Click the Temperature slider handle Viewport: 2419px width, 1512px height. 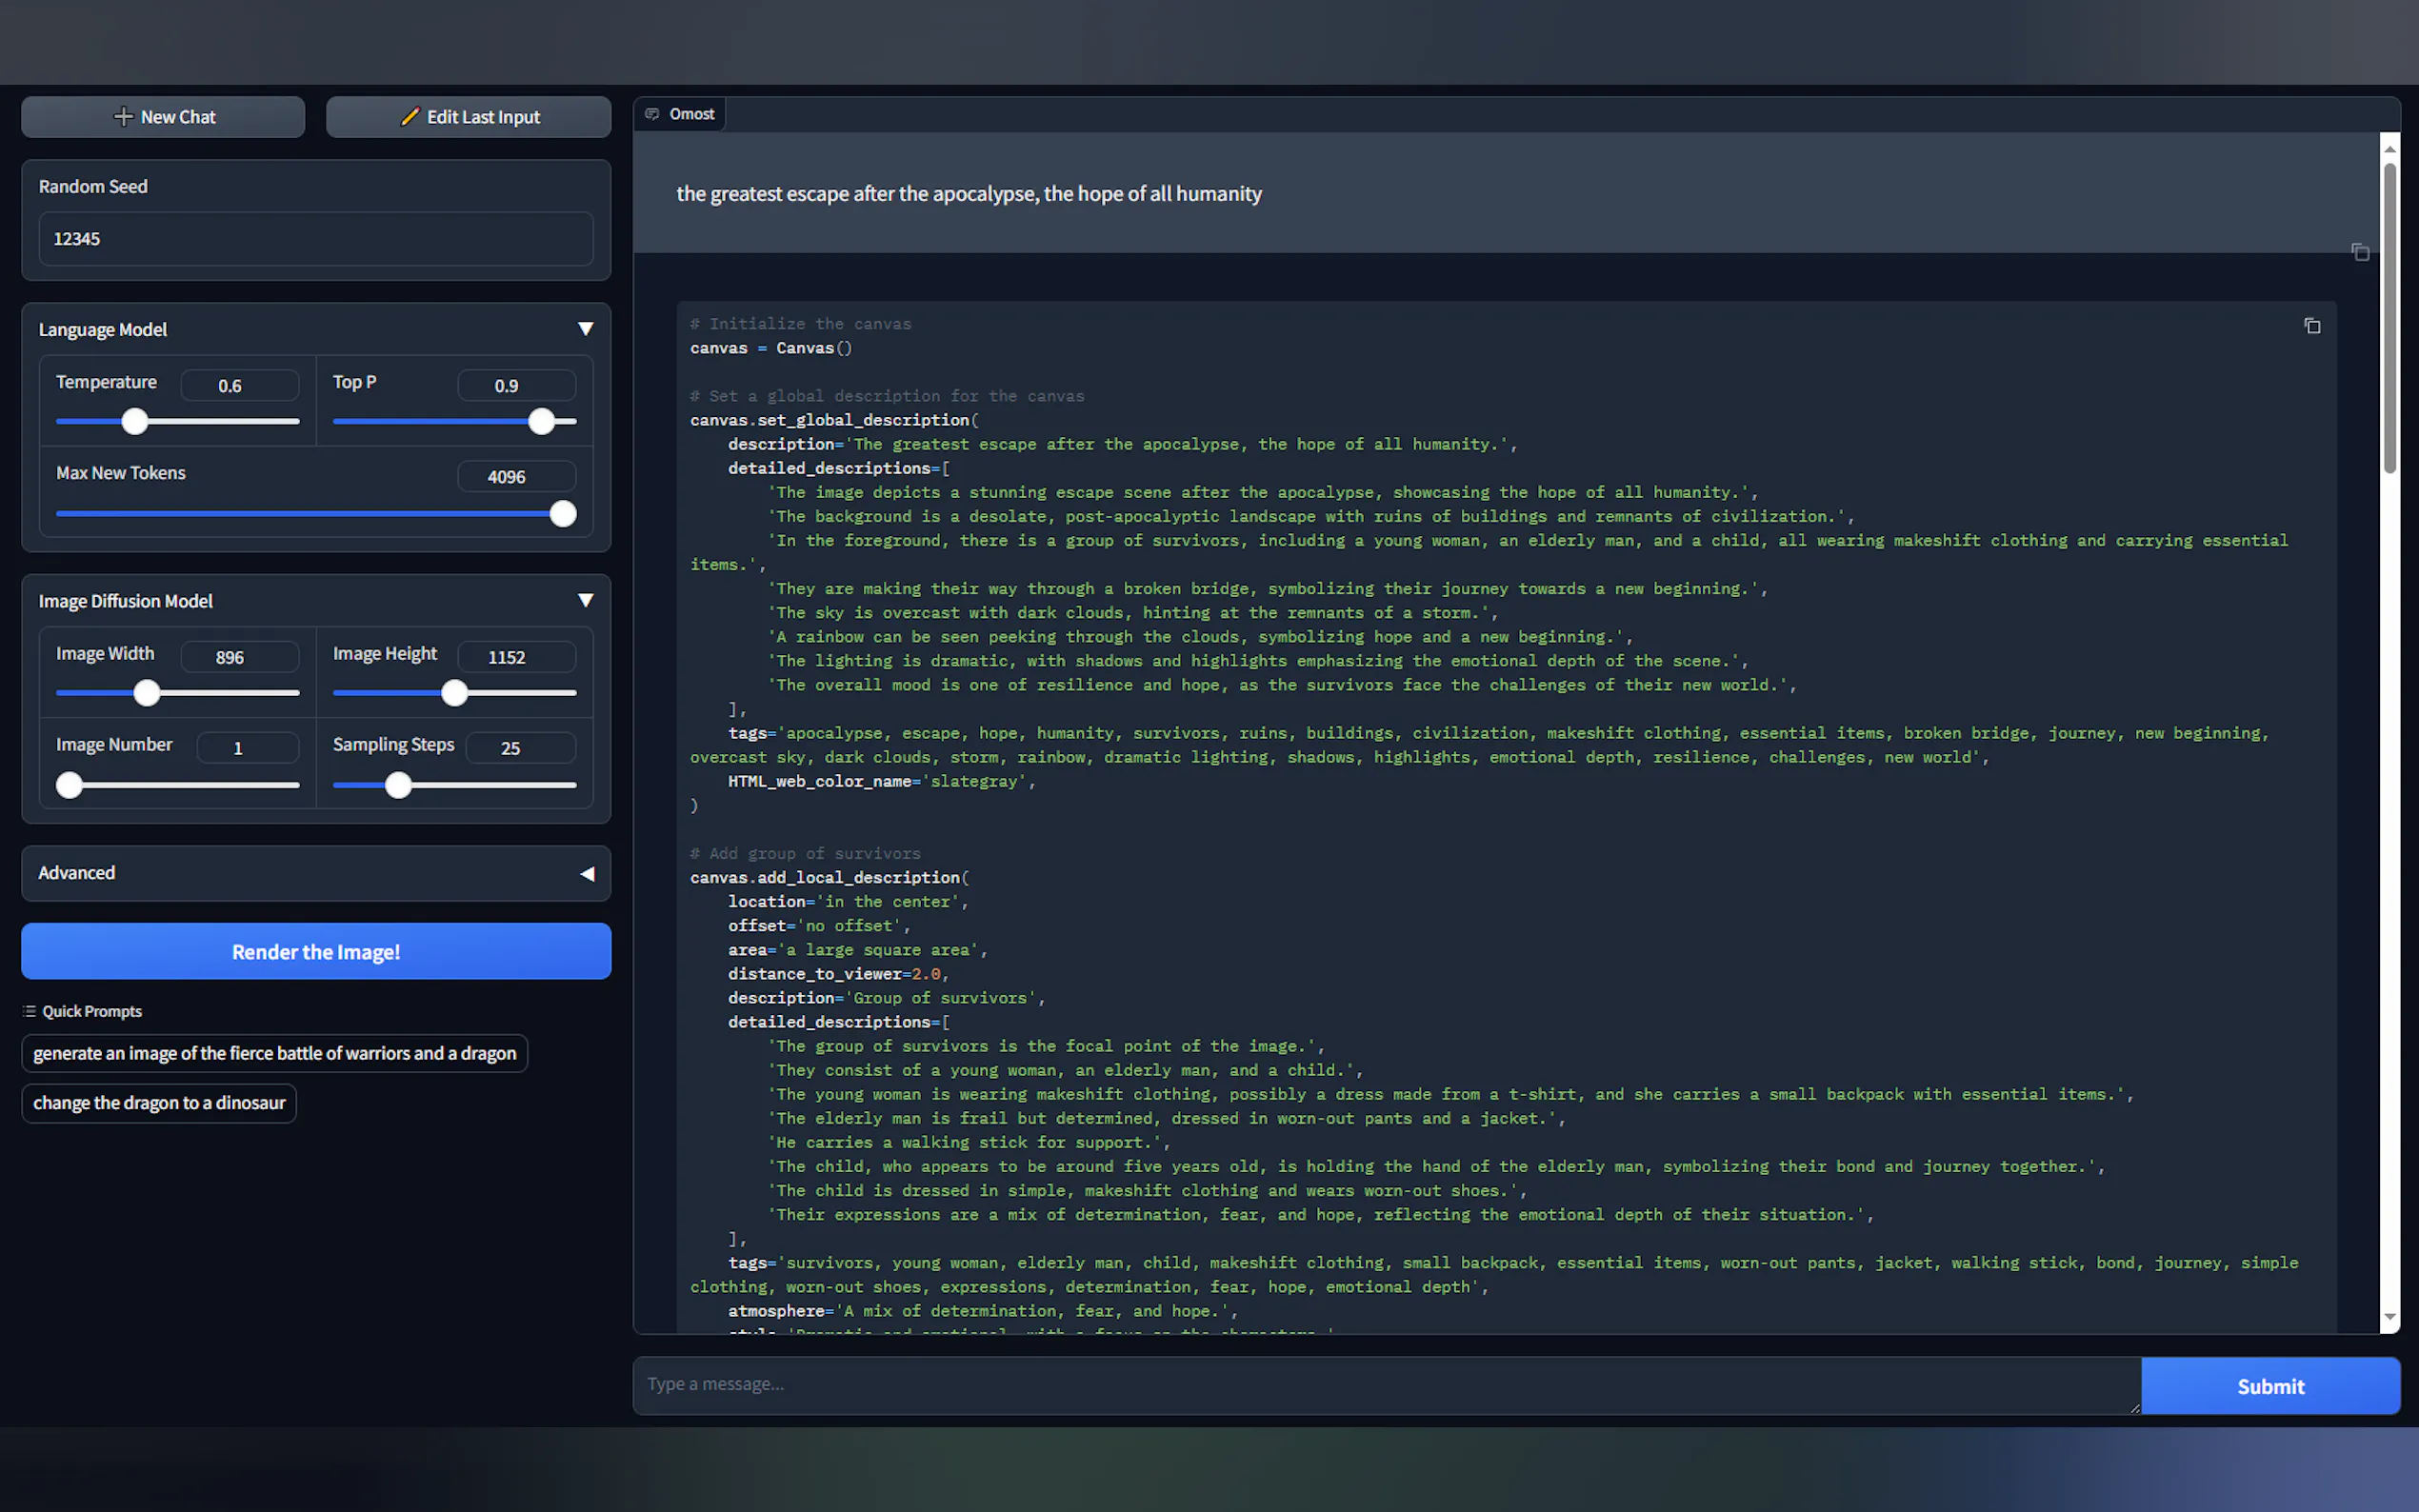coord(135,422)
